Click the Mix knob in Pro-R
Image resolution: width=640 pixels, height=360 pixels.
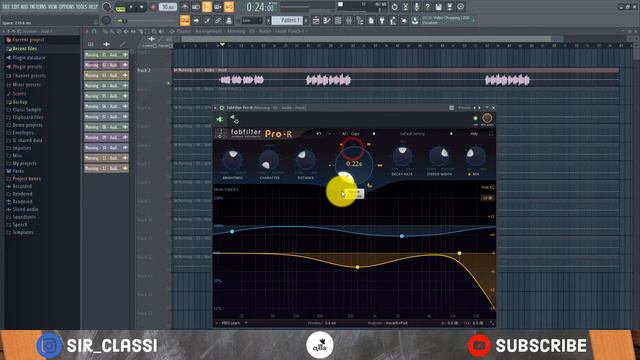[x=476, y=157]
